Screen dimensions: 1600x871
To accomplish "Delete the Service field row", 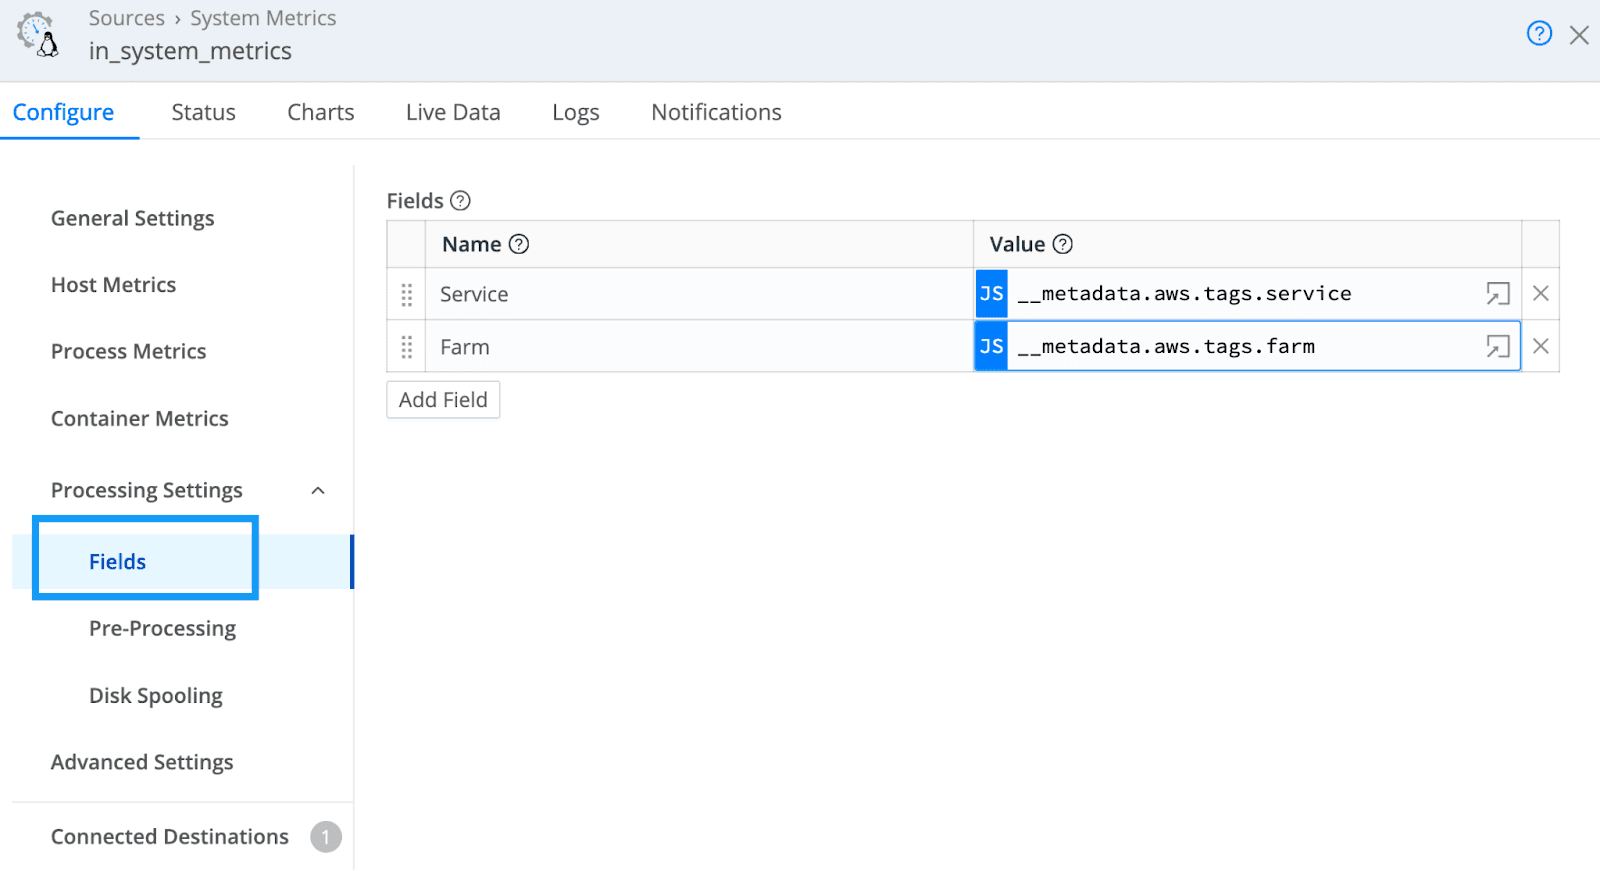I will click(1540, 294).
